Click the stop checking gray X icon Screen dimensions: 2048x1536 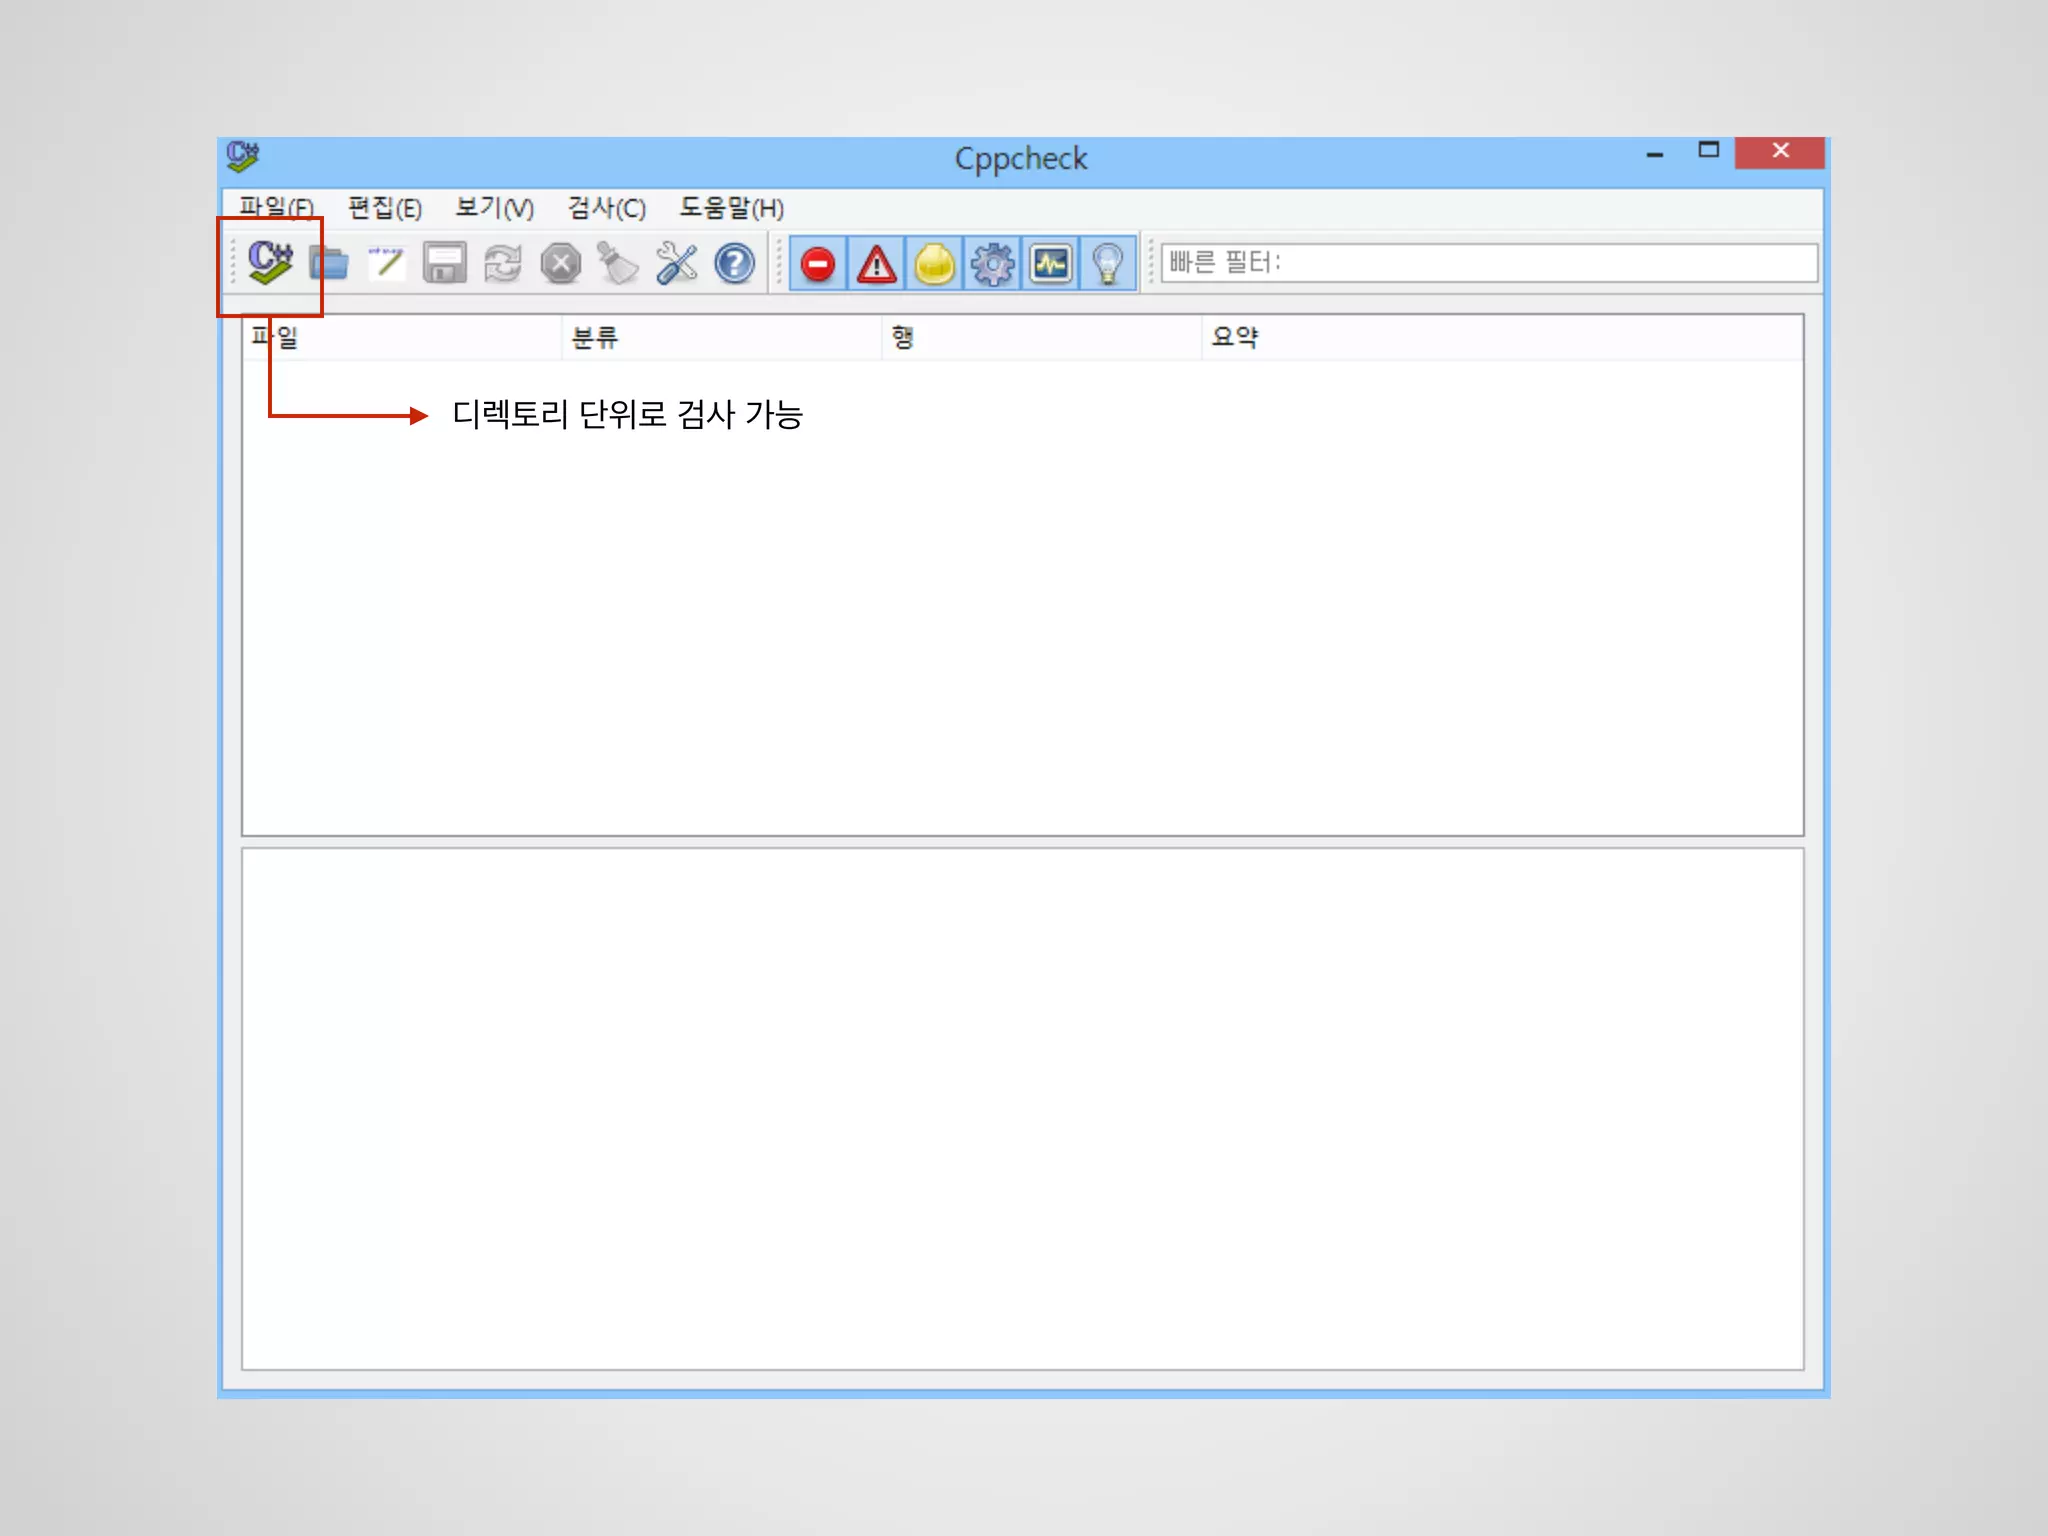(560, 264)
